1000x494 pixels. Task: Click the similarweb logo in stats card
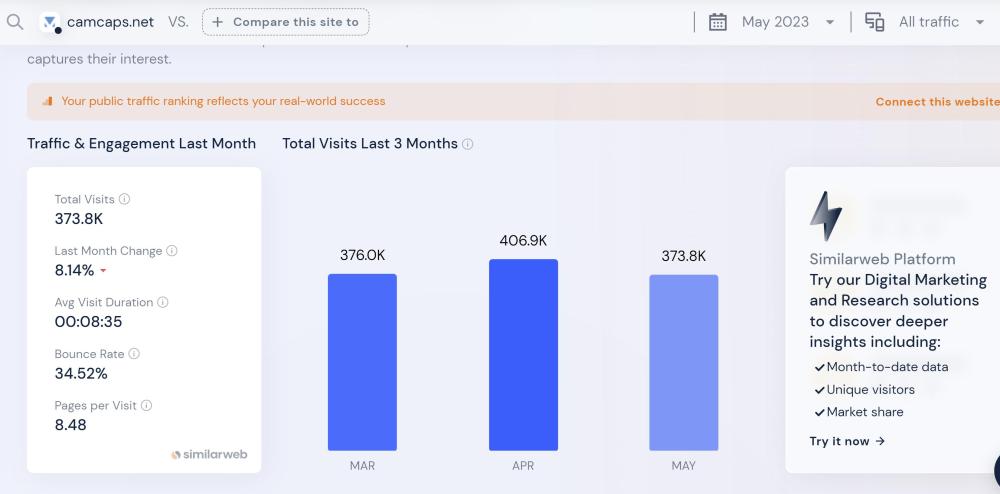[x=209, y=455]
